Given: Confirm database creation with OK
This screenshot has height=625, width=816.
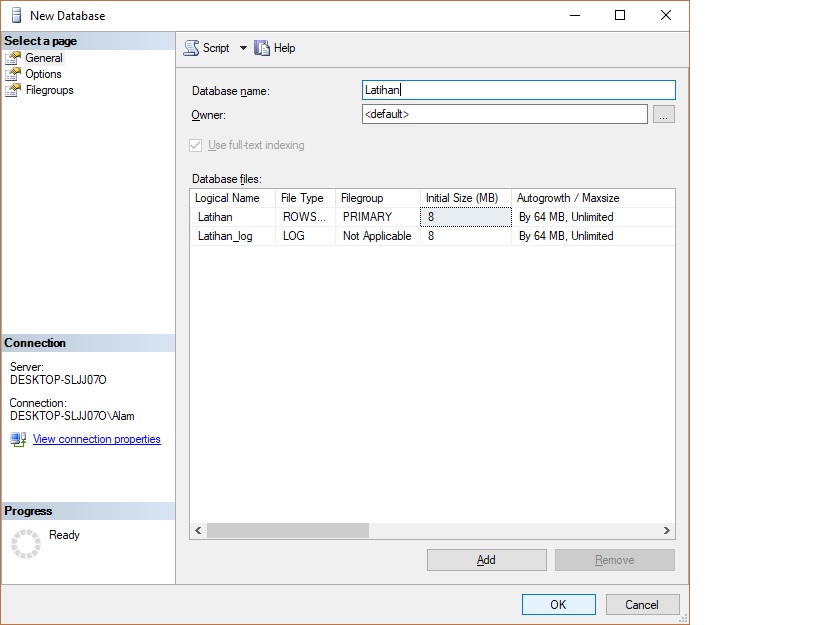Looking at the screenshot, I should [x=558, y=604].
